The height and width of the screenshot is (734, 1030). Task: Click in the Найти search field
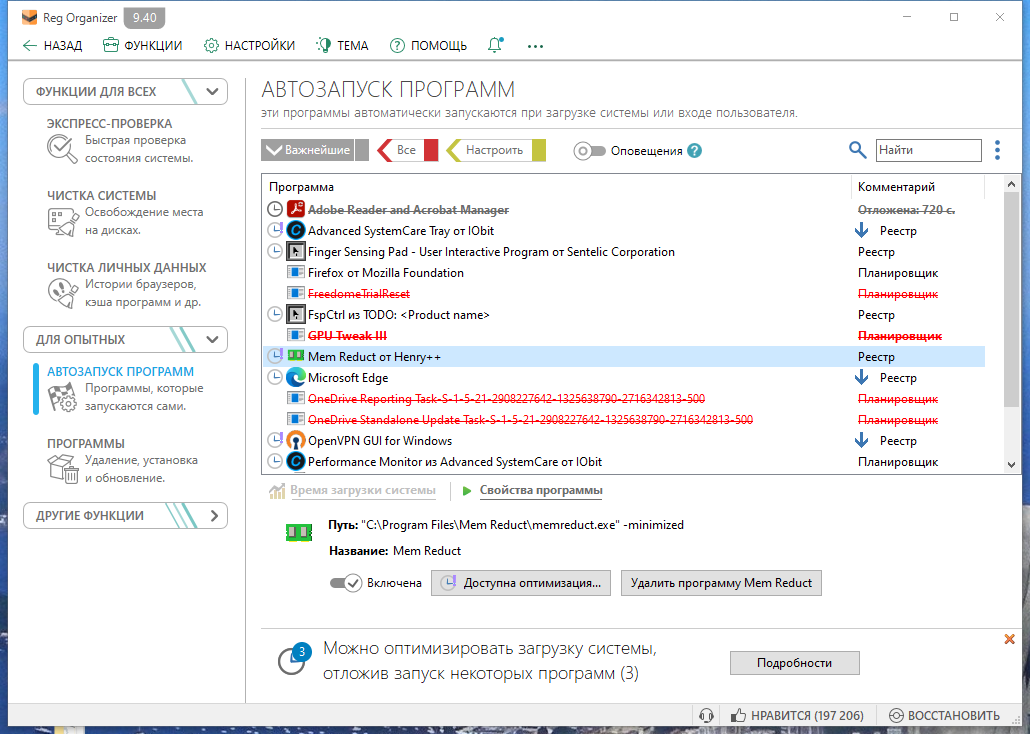click(x=928, y=150)
